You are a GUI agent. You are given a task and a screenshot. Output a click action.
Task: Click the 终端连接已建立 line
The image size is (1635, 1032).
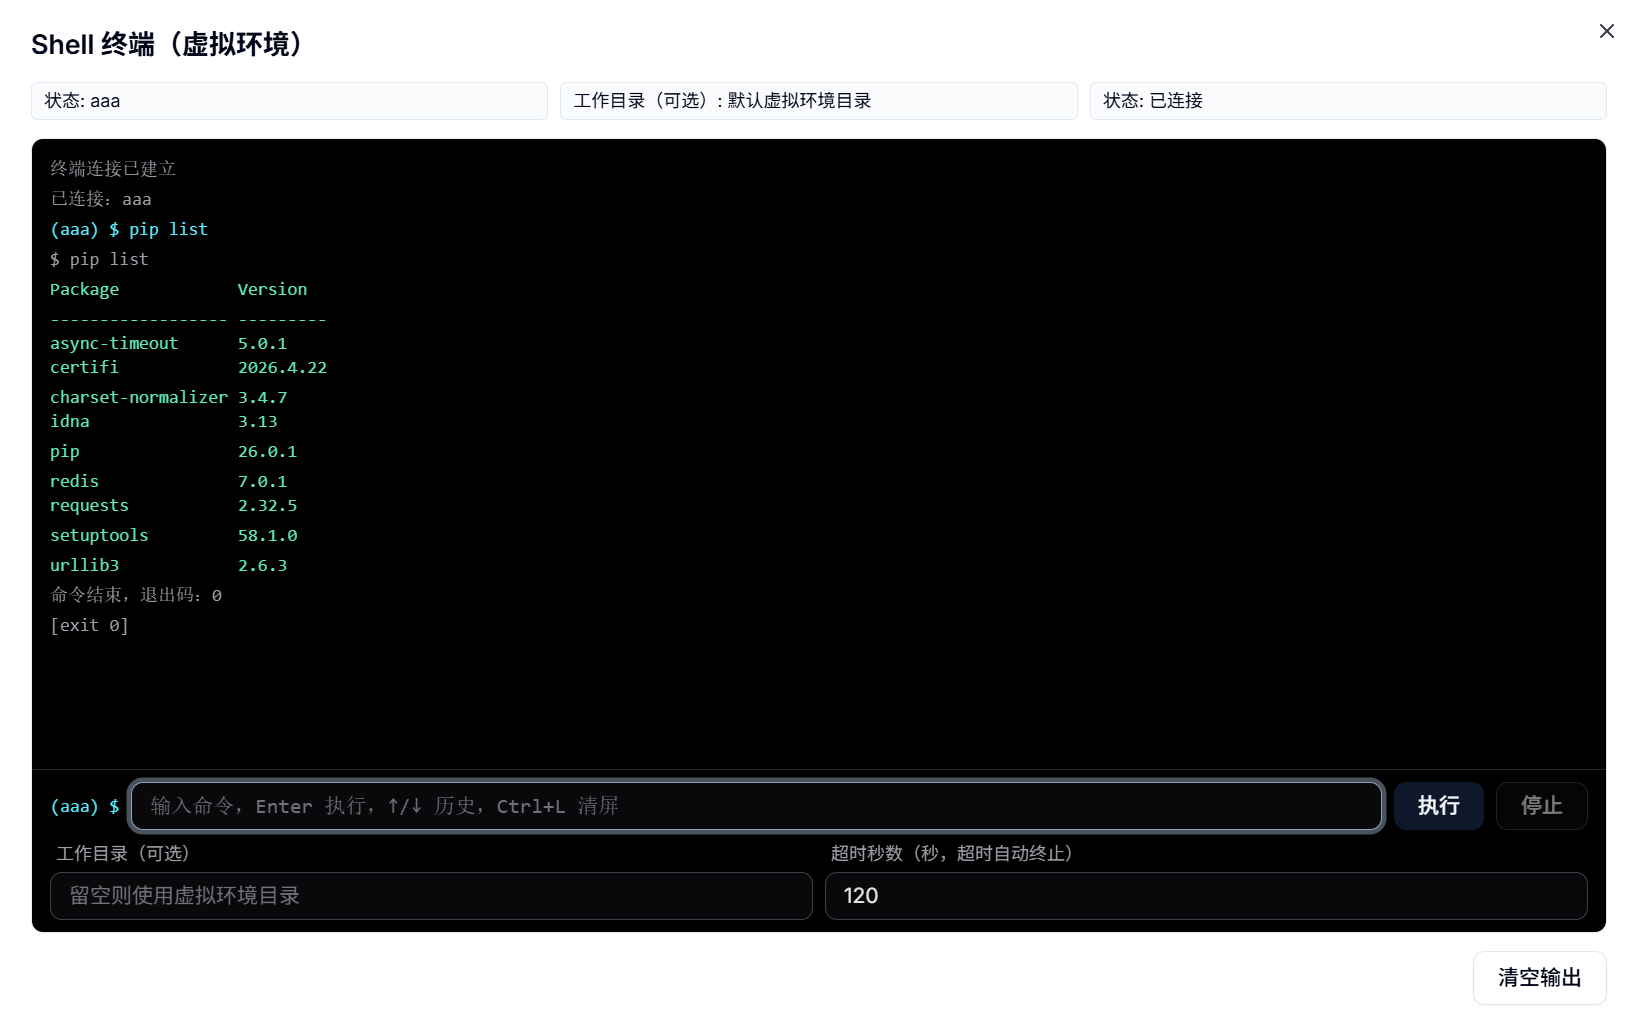113,169
